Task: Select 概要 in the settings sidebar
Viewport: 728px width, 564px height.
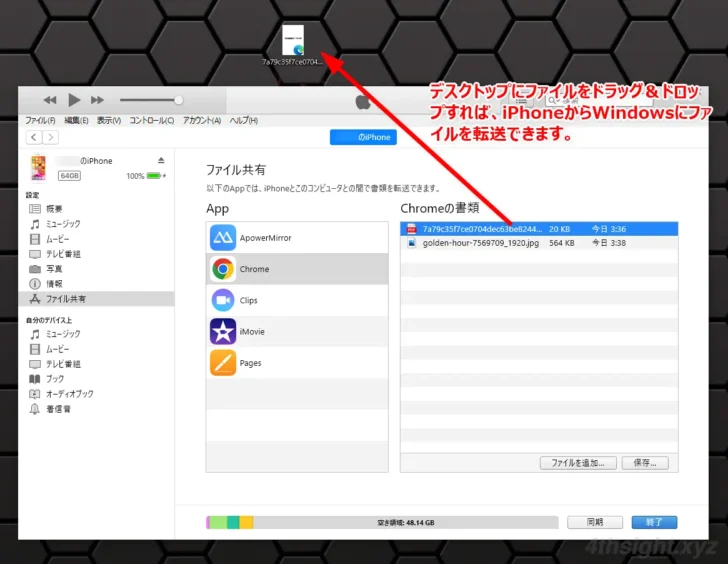Action: pos(54,209)
